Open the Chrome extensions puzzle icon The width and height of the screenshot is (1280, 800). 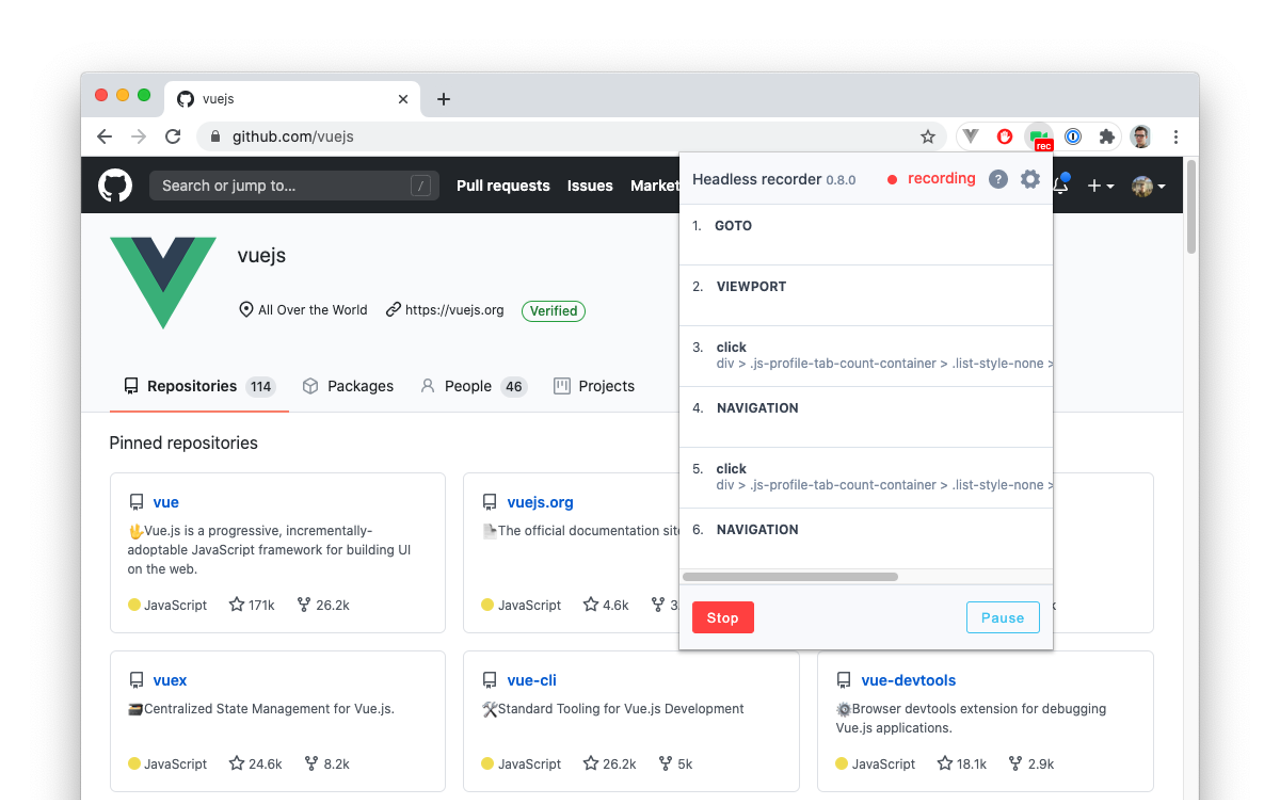[1106, 137]
